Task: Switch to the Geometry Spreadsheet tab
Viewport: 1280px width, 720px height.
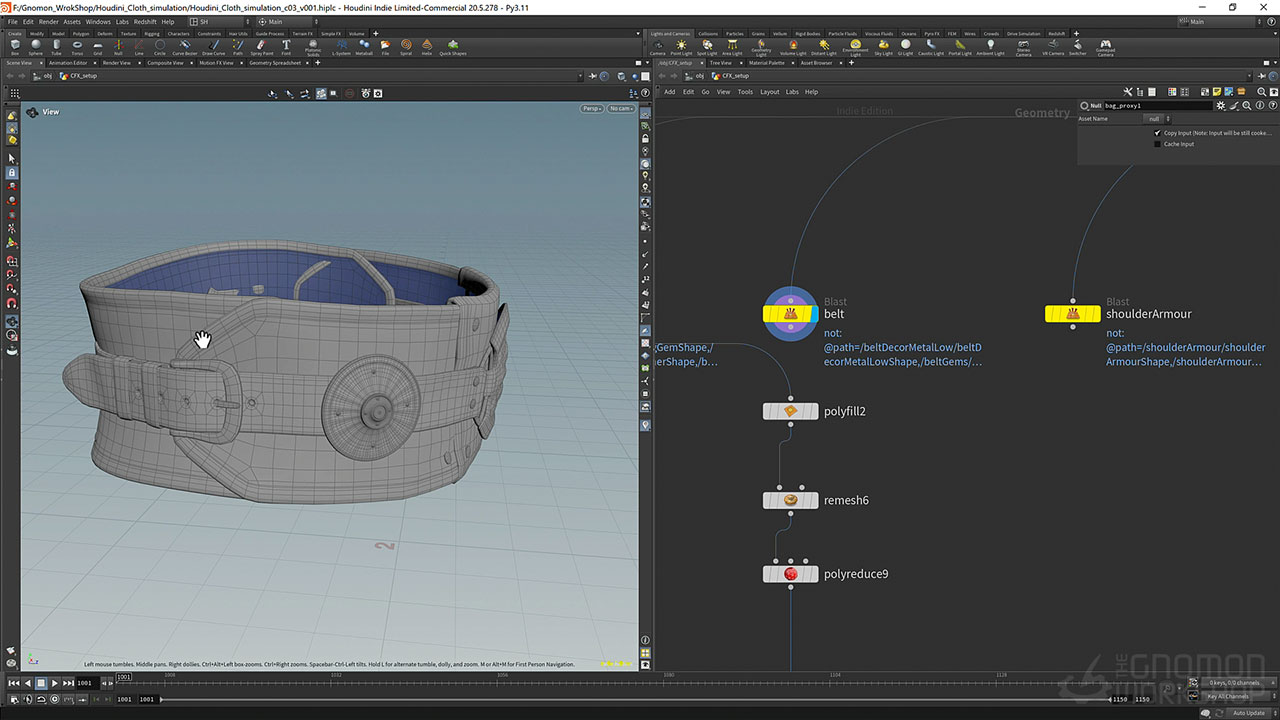Action: click(x=274, y=63)
